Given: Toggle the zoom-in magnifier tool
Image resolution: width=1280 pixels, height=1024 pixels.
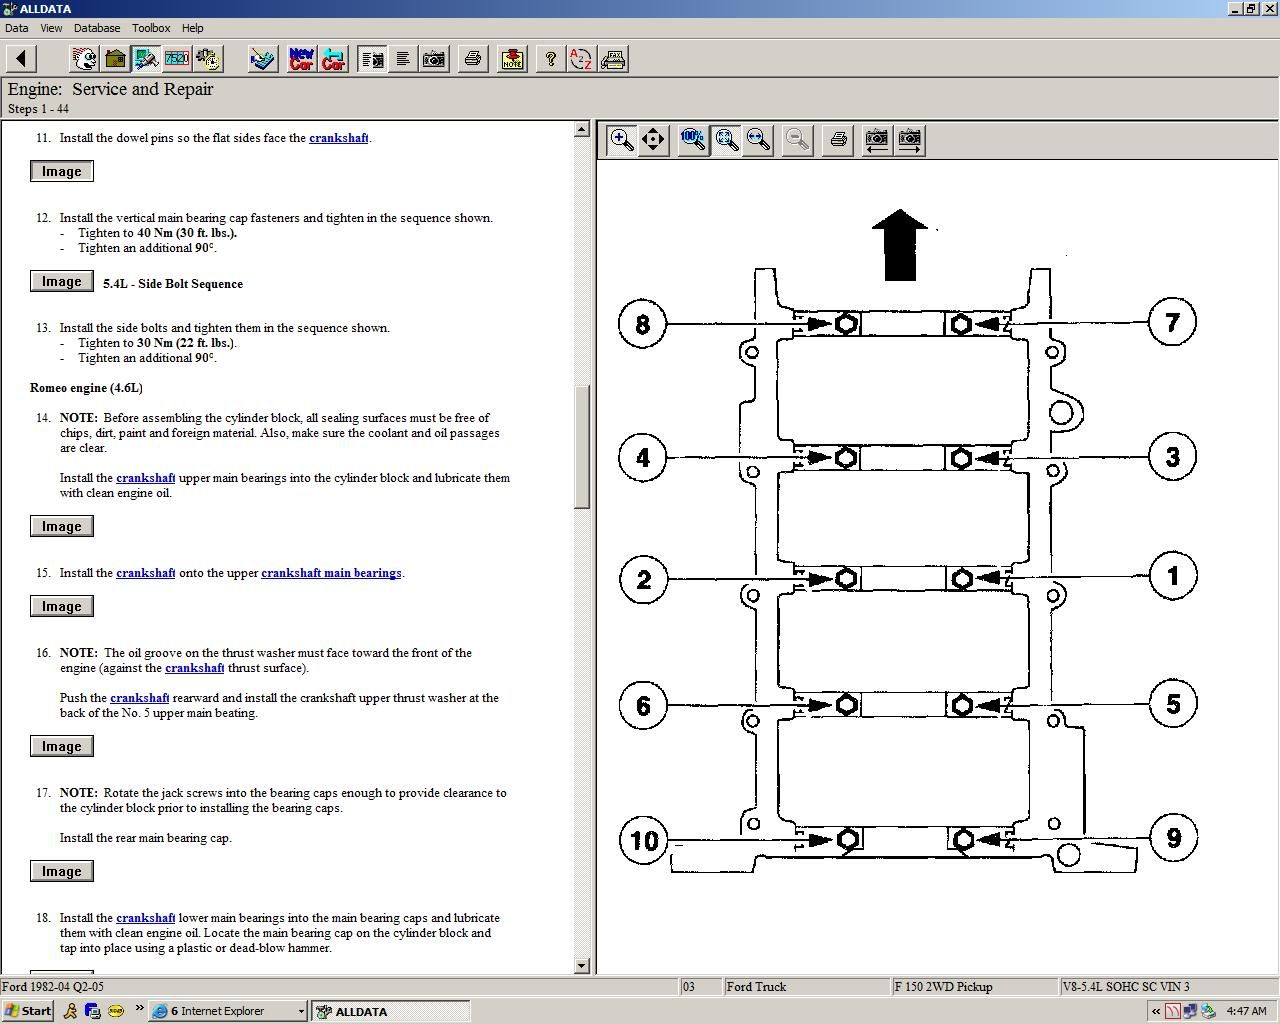Looking at the screenshot, I should pos(621,140).
